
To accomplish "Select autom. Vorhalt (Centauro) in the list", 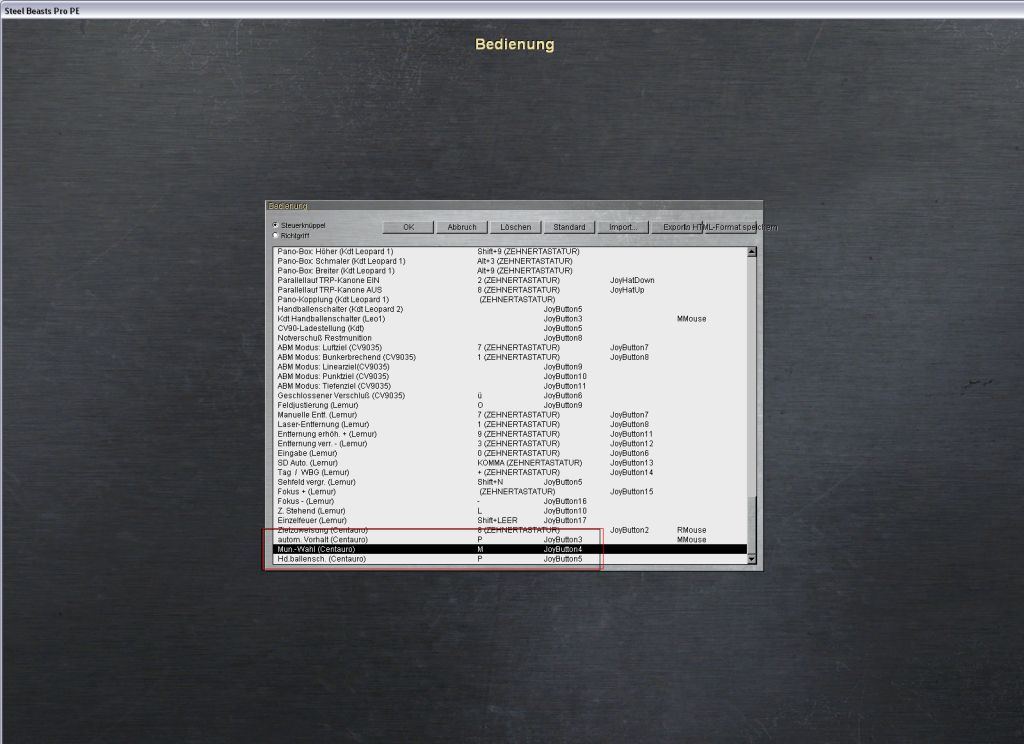I will [x=322, y=539].
